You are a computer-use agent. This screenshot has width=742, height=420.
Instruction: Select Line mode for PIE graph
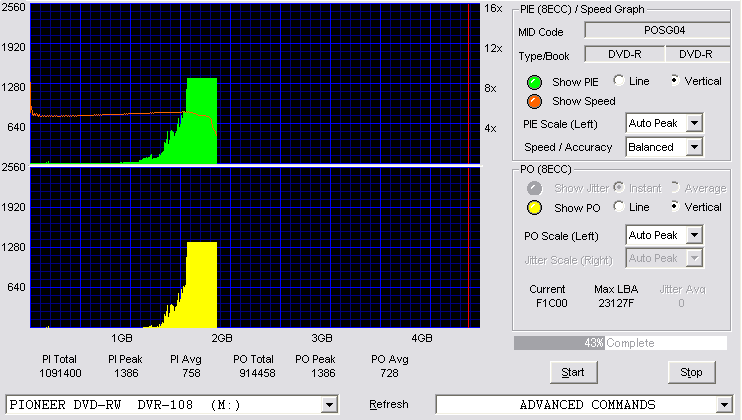pos(619,80)
